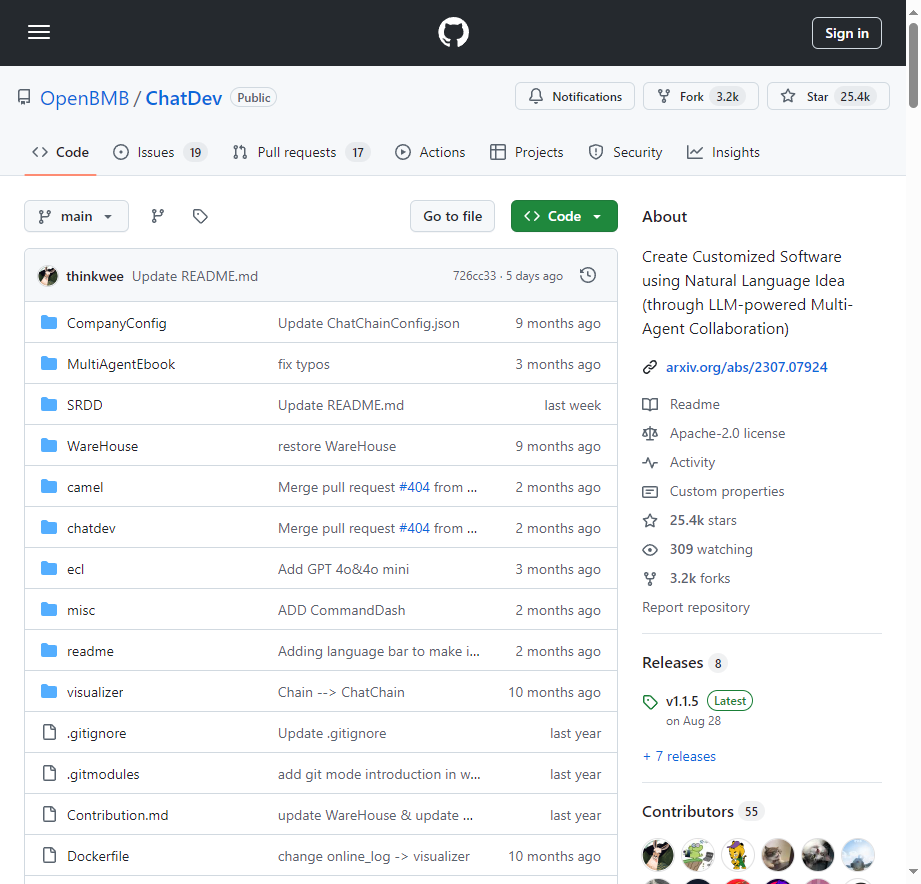921x884 pixels.
Task: Go to GitHub homepage via Octocat logo
Action: pyautogui.click(x=453, y=32)
